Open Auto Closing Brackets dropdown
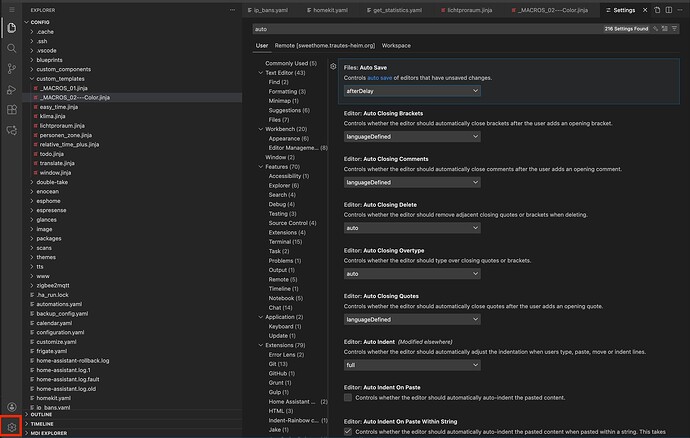Image resolution: width=690 pixels, height=438 pixels. pos(412,136)
